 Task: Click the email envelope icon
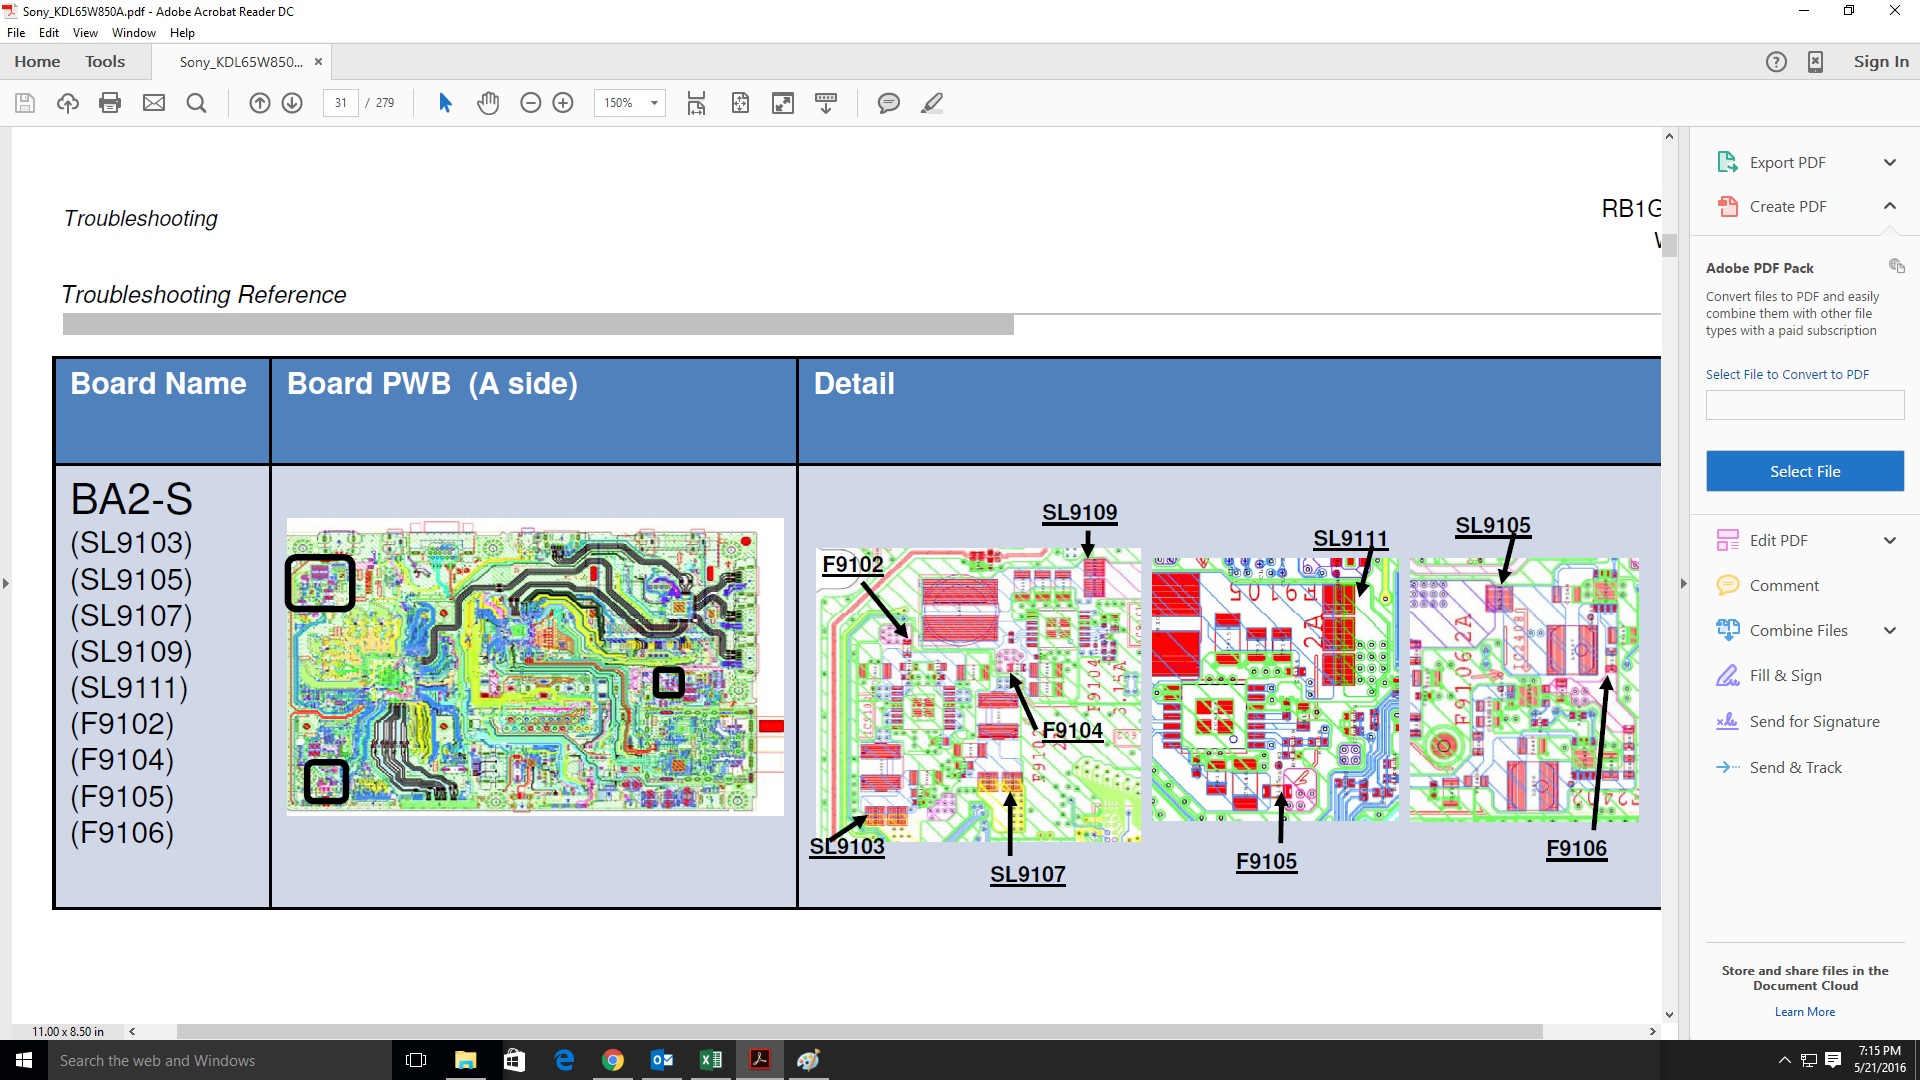(153, 103)
